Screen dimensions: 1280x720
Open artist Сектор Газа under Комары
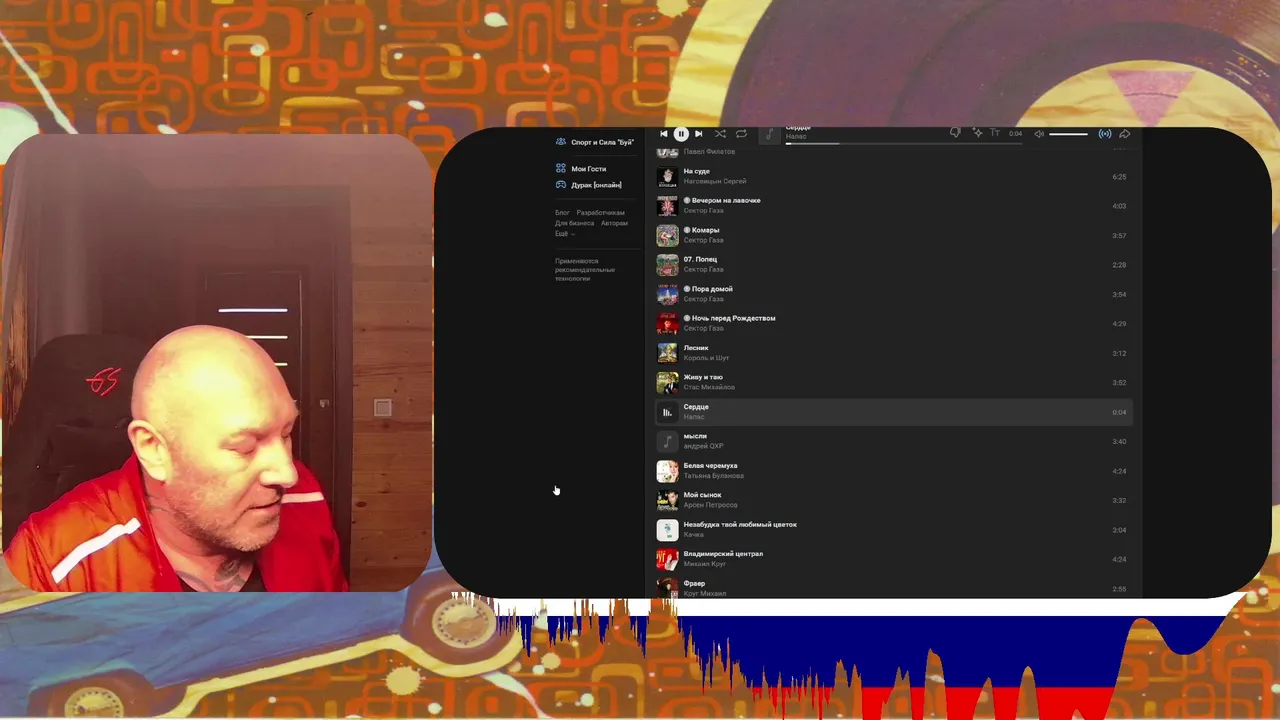click(703, 240)
